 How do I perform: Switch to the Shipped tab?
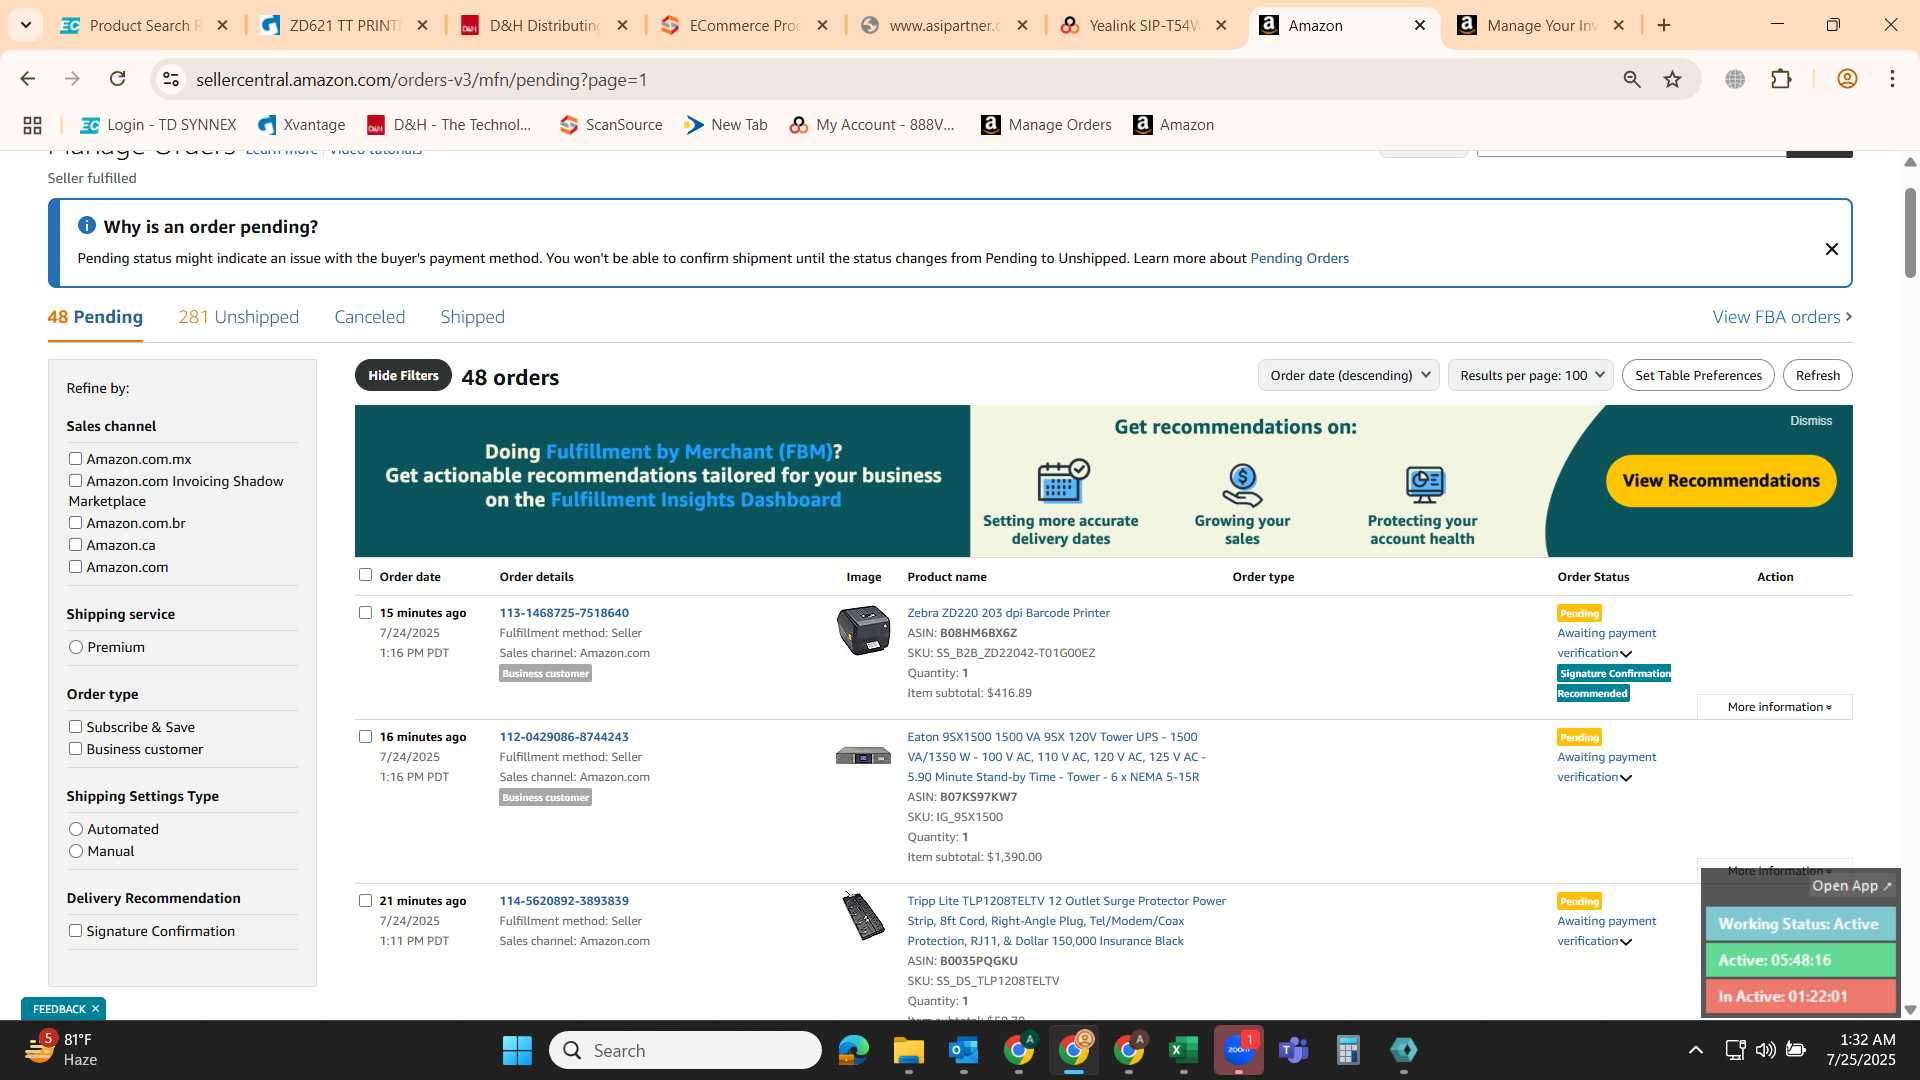click(472, 317)
